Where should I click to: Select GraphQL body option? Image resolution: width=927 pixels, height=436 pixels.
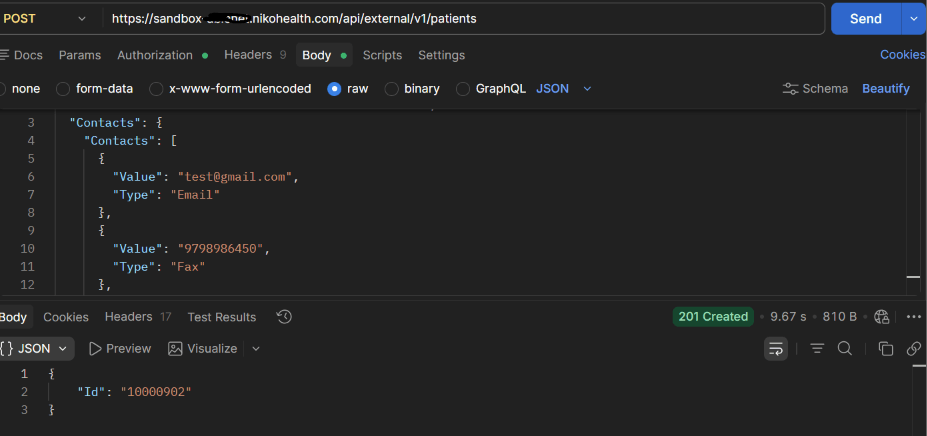tap(491, 89)
